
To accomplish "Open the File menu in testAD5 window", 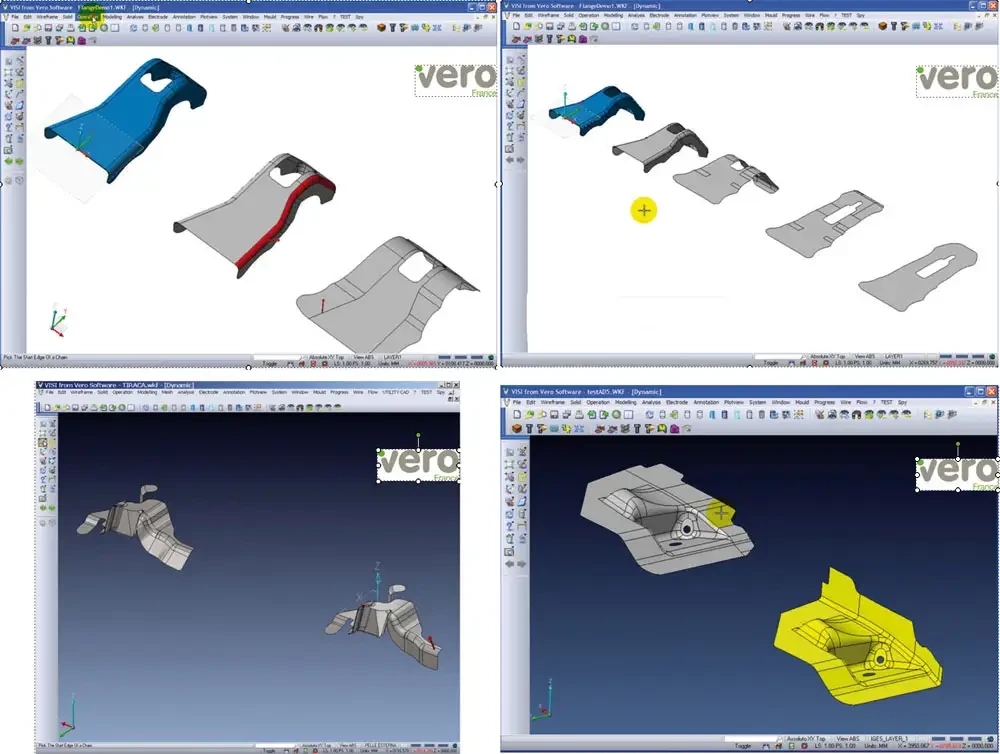I will 517,403.
